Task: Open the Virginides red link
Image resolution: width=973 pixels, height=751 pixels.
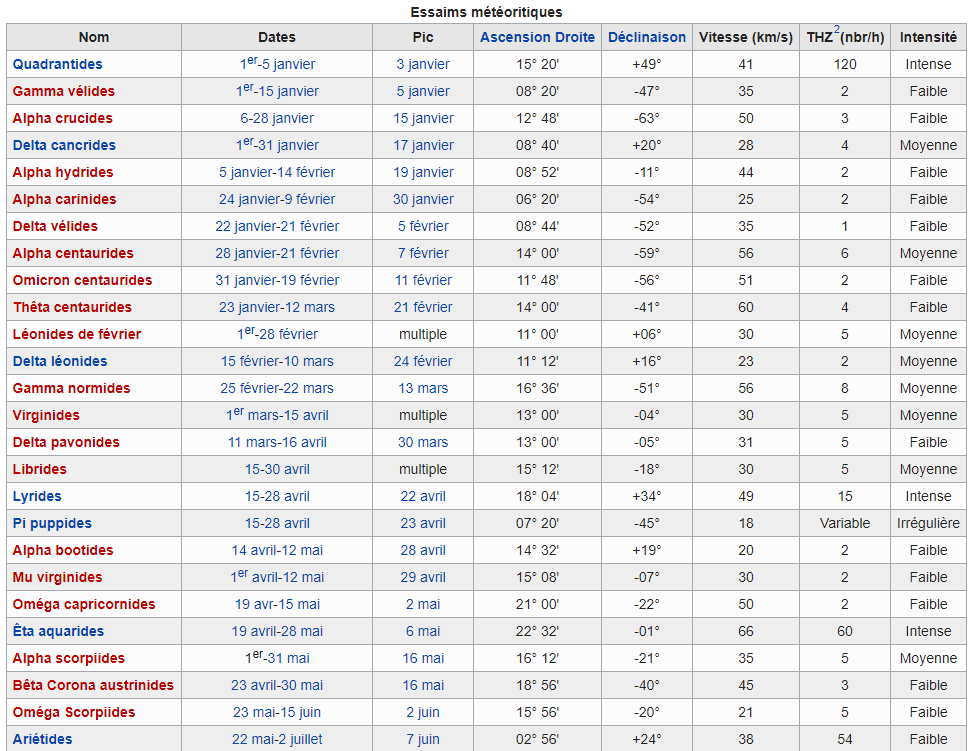Action: click(46, 415)
